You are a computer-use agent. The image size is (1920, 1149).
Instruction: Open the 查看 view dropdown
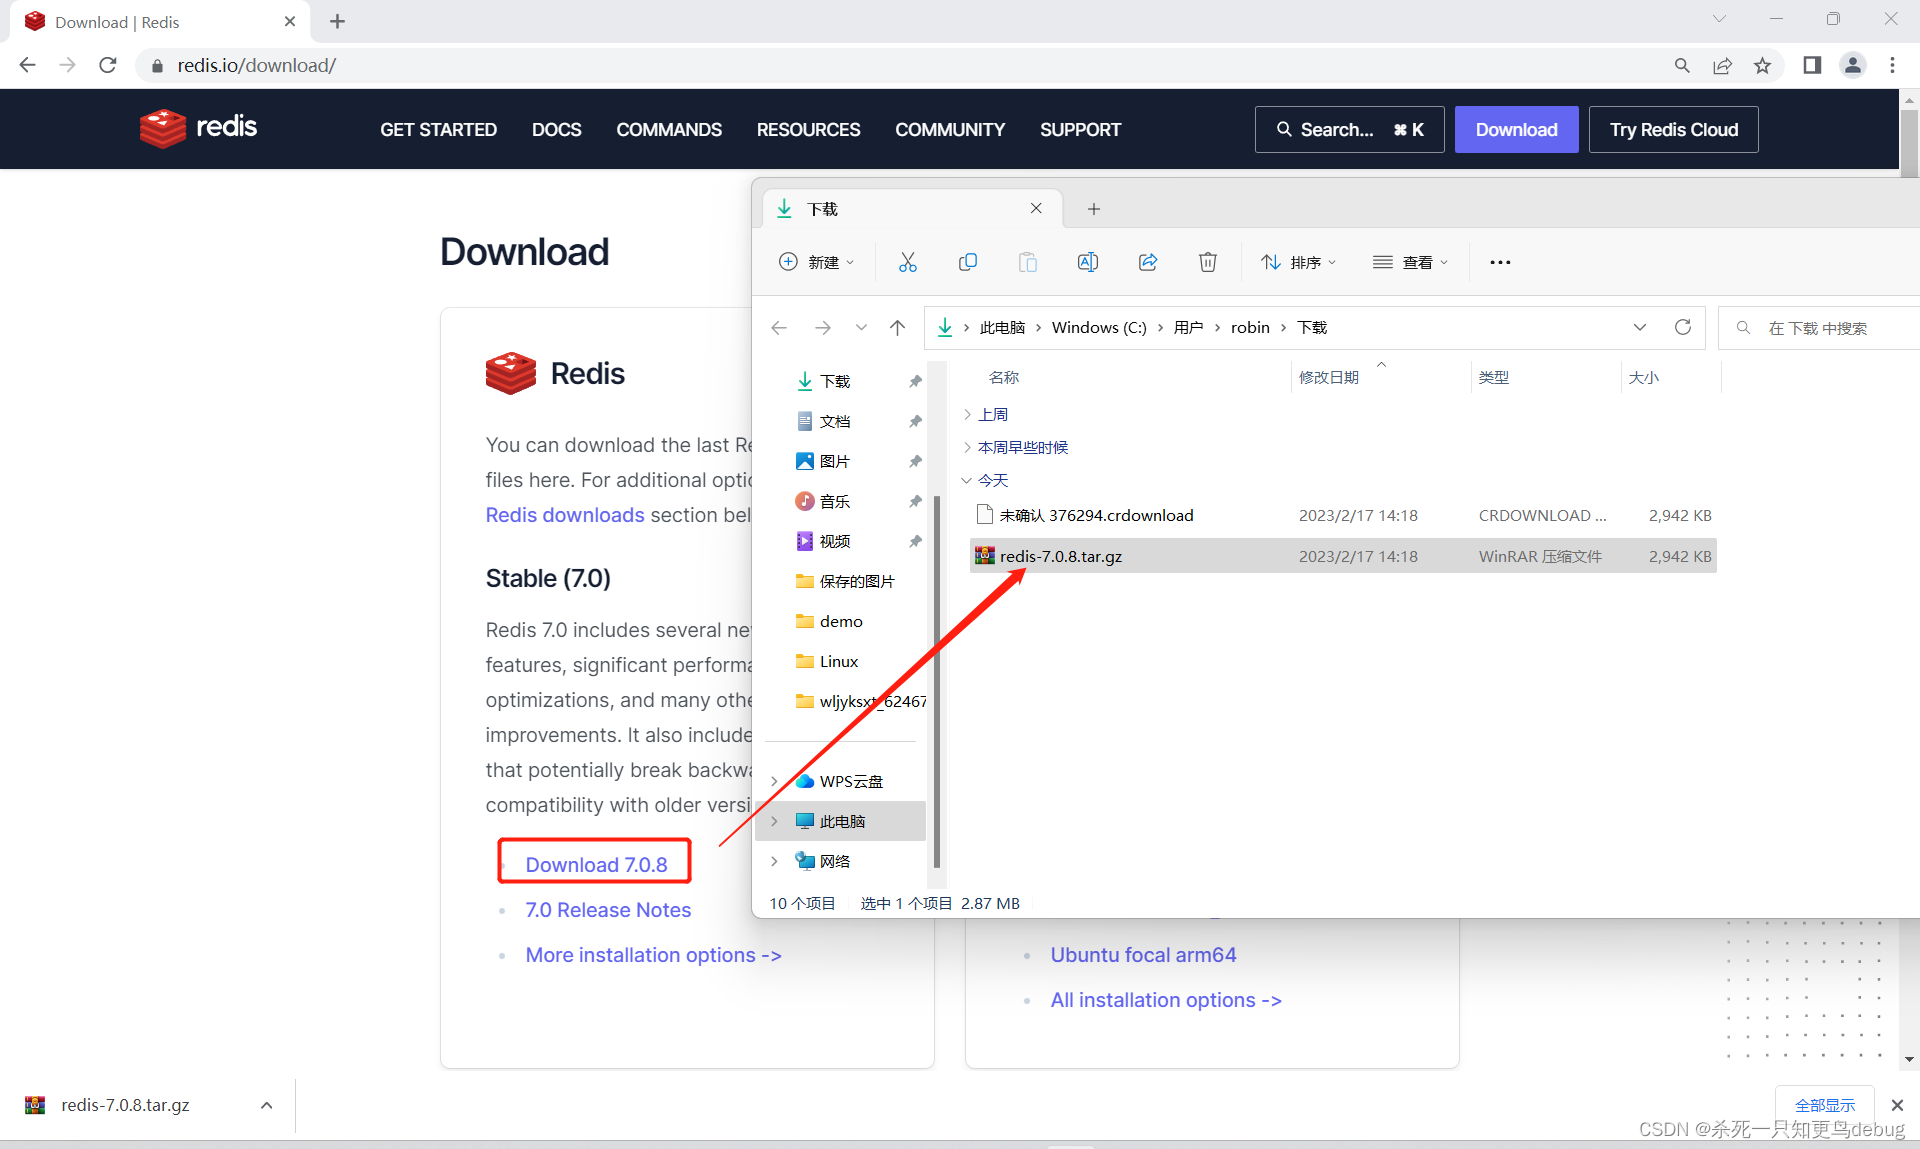pyautogui.click(x=1410, y=262)
